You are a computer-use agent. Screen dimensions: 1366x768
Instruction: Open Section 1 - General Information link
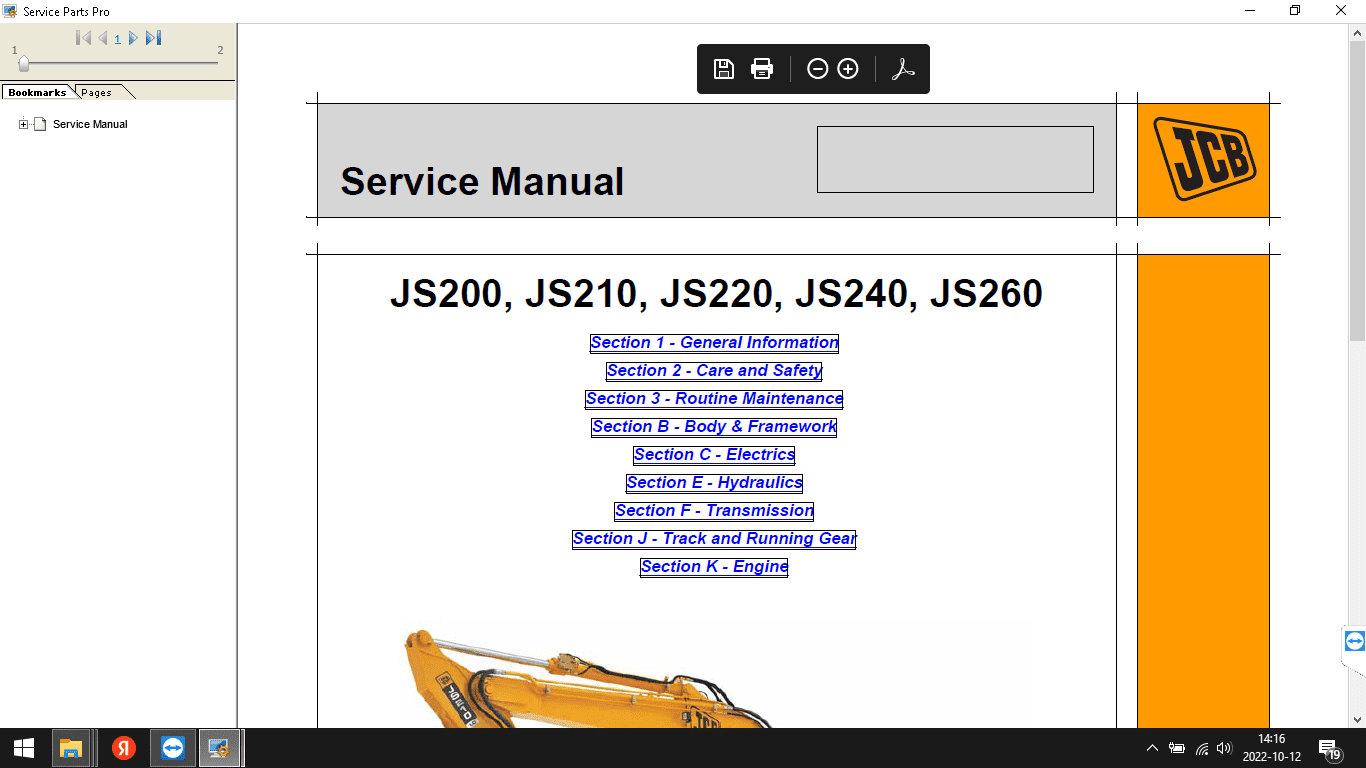tap(714, 343)
